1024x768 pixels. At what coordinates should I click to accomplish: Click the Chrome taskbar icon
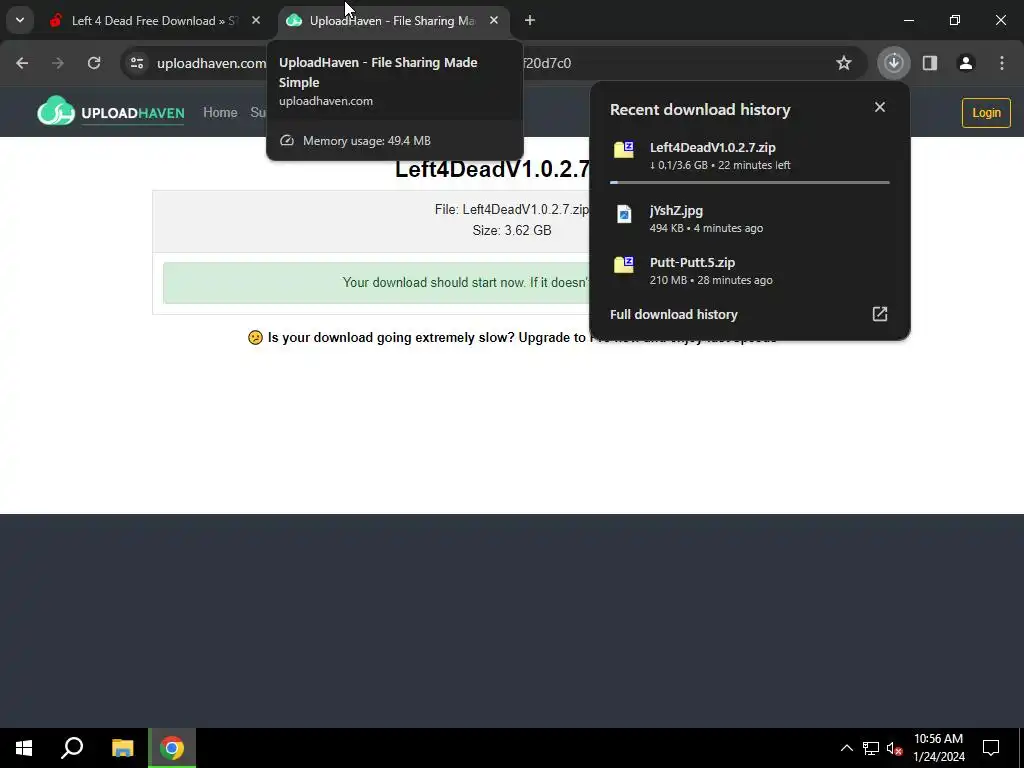[172, 748]
